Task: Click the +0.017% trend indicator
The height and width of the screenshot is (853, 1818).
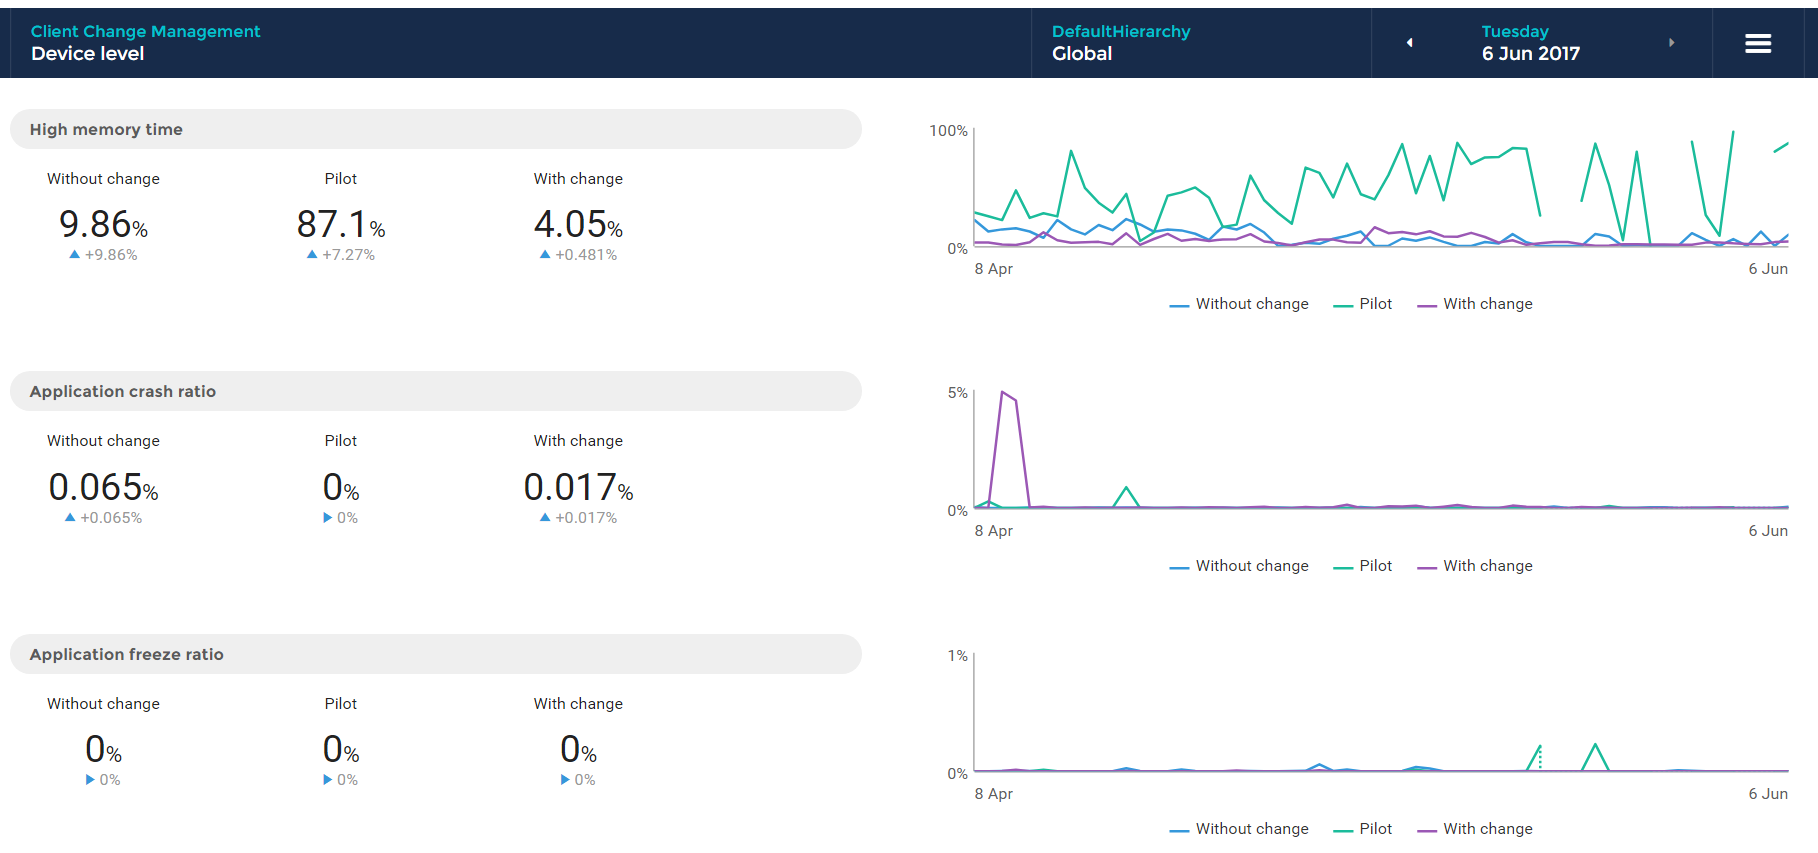Action: (578, 518)
